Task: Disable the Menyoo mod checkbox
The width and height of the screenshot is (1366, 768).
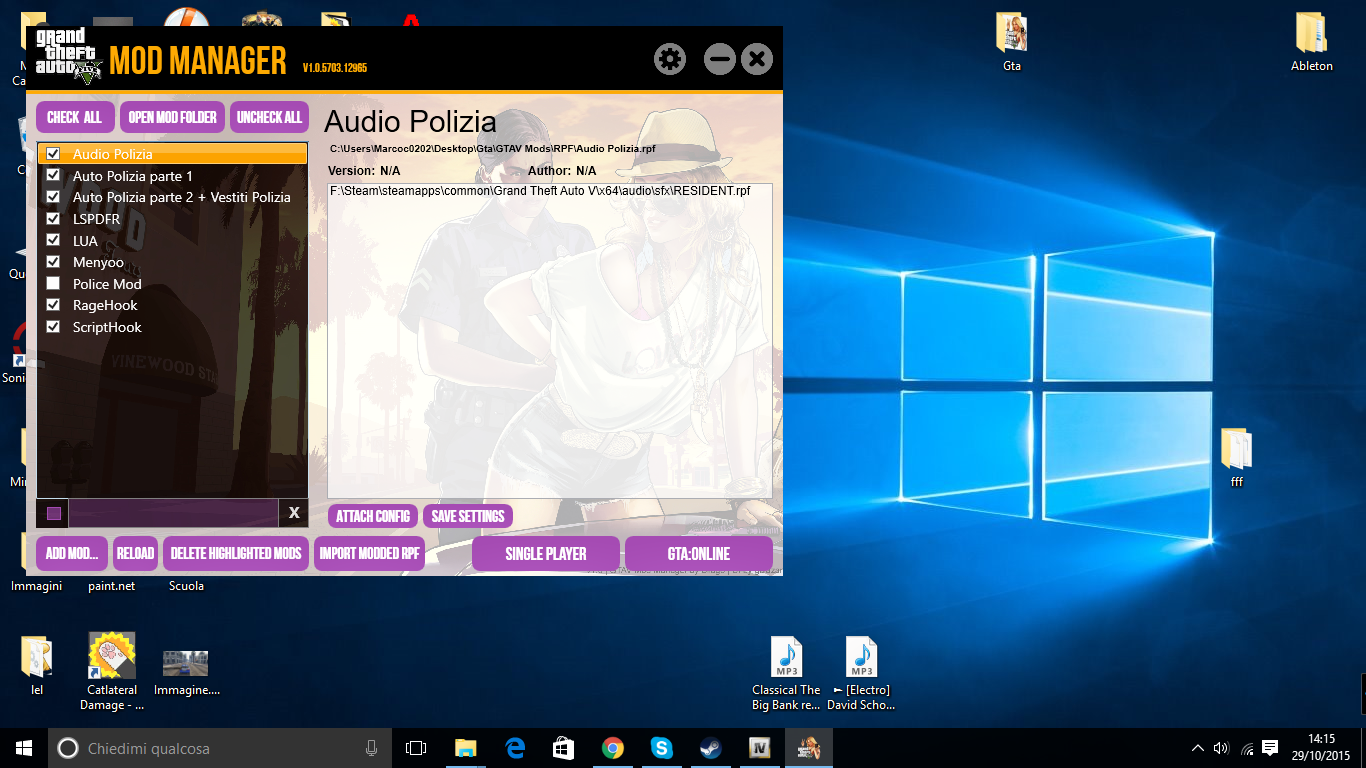Action: (54, 262)
